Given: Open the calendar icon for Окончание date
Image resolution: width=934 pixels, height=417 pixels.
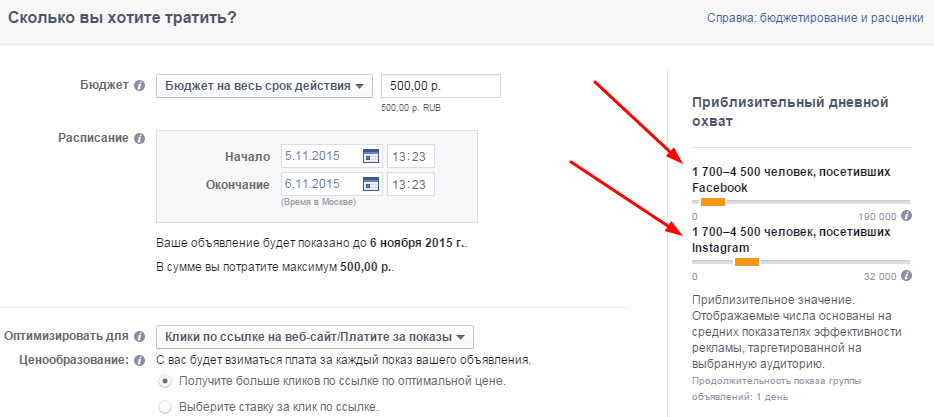Looking at the screenshot, I should click(371, 184).
